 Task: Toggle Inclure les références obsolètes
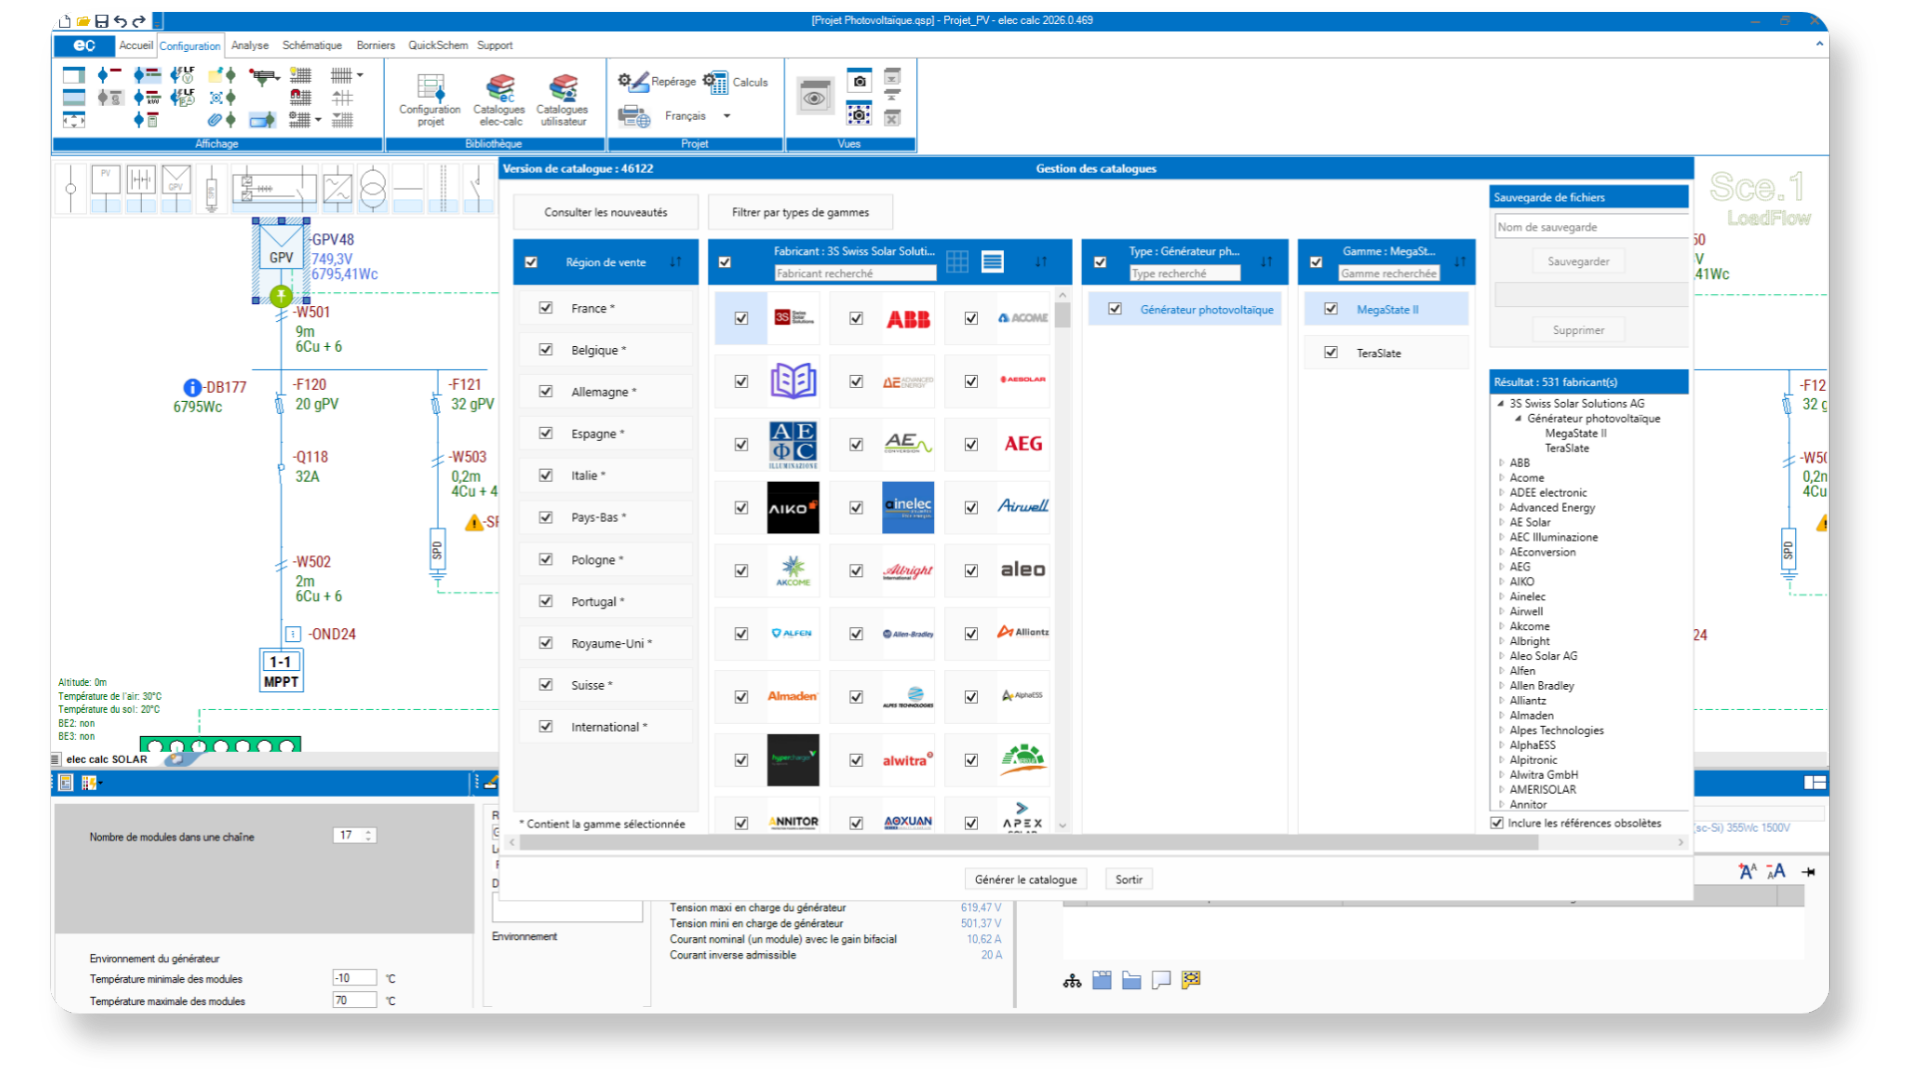point(1497,823)
